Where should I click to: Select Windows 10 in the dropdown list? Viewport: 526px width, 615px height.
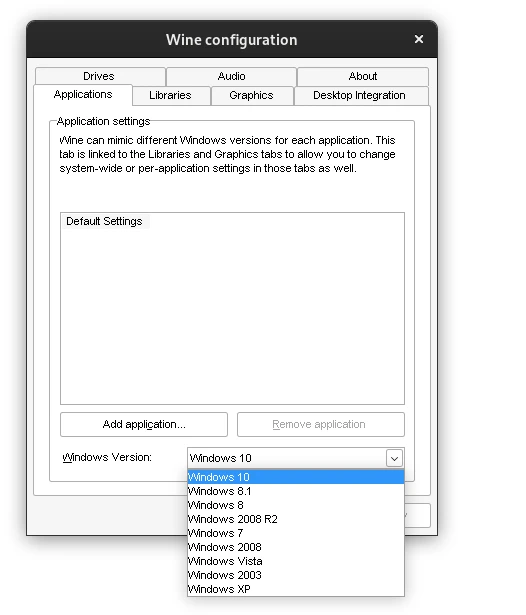point(296,477)
